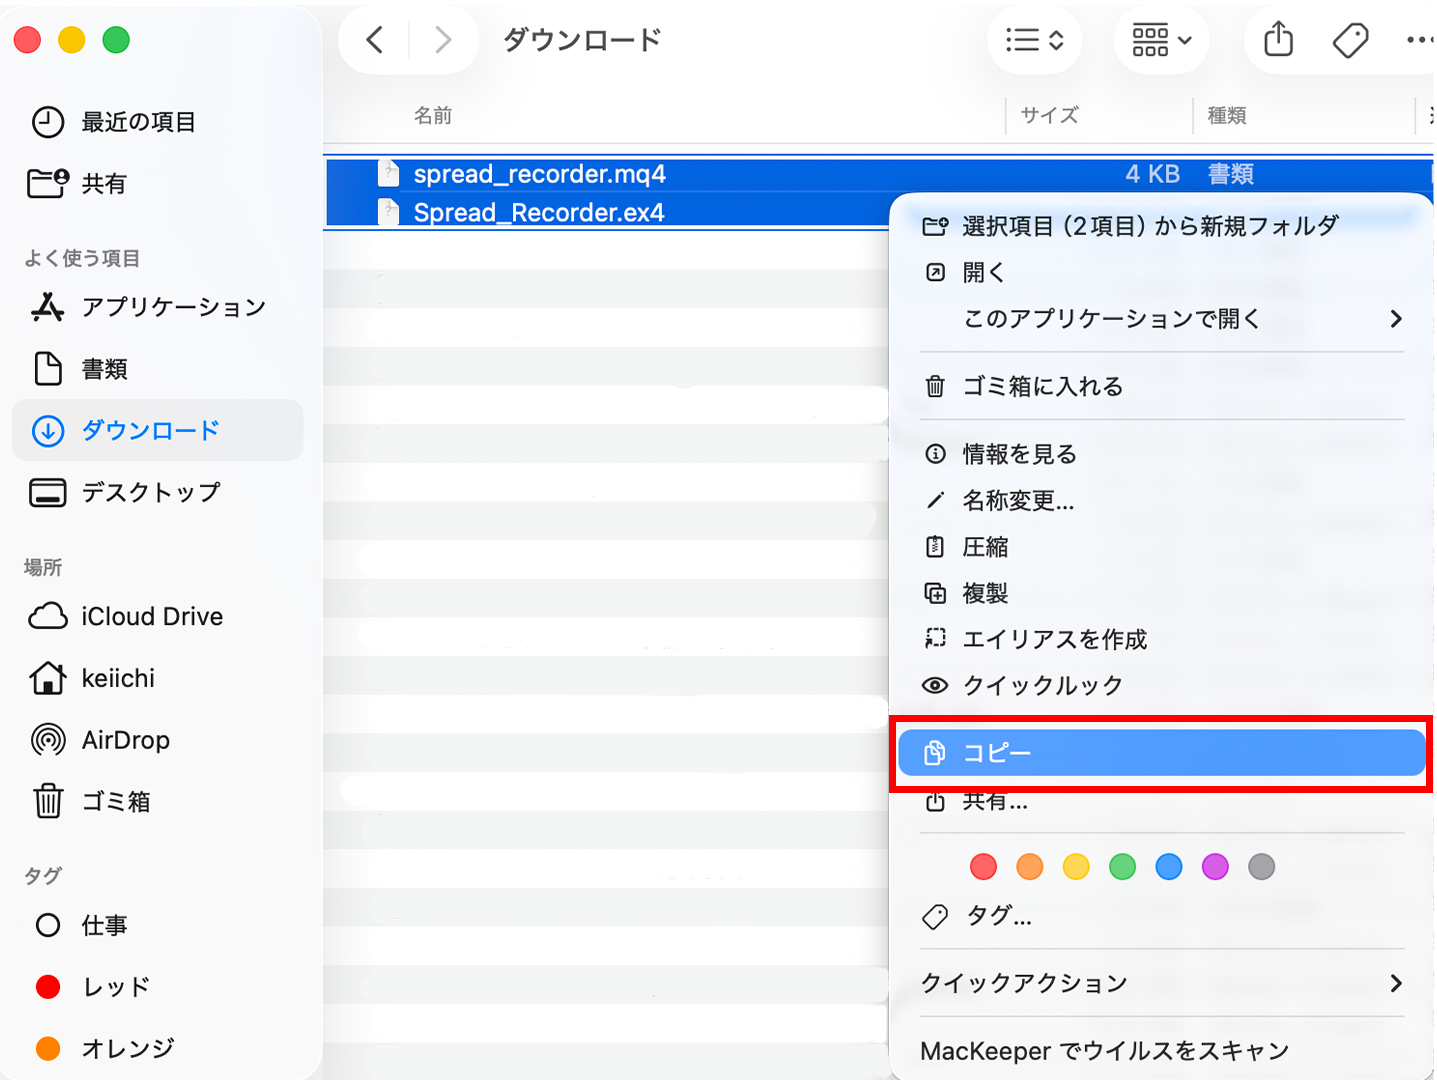
Task: Choose ゴミ箱に入れる from the context menu
Action: coord(1042,387)
